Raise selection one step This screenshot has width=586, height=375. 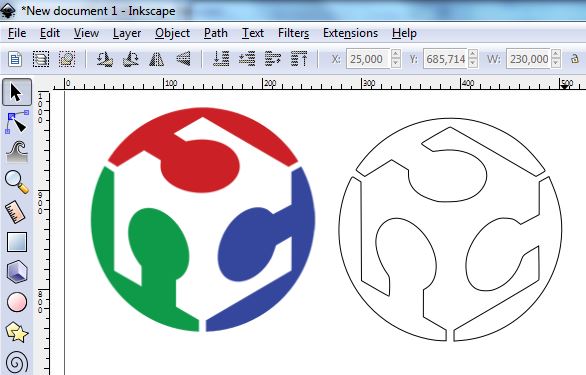[x=273, y=59]
